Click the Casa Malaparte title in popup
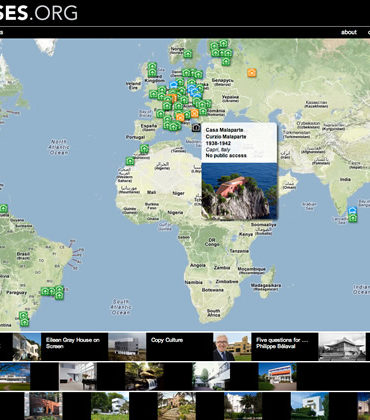Image resolution: width=370 pixels, height=420 pixels. point(224,130)
